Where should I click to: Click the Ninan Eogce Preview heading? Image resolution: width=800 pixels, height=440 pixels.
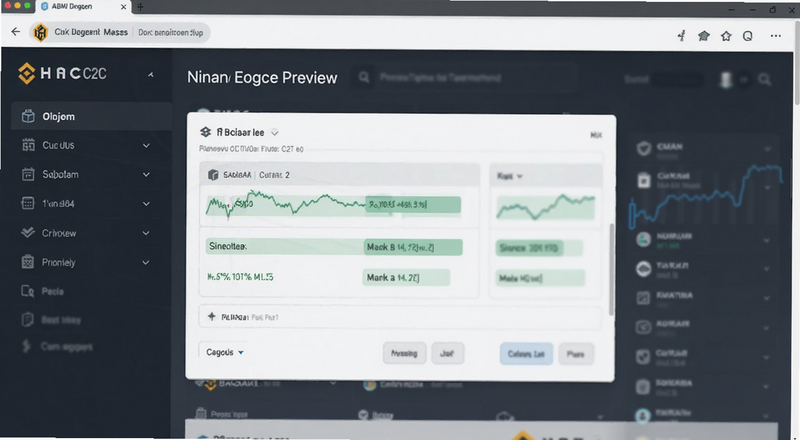(262, 78)
